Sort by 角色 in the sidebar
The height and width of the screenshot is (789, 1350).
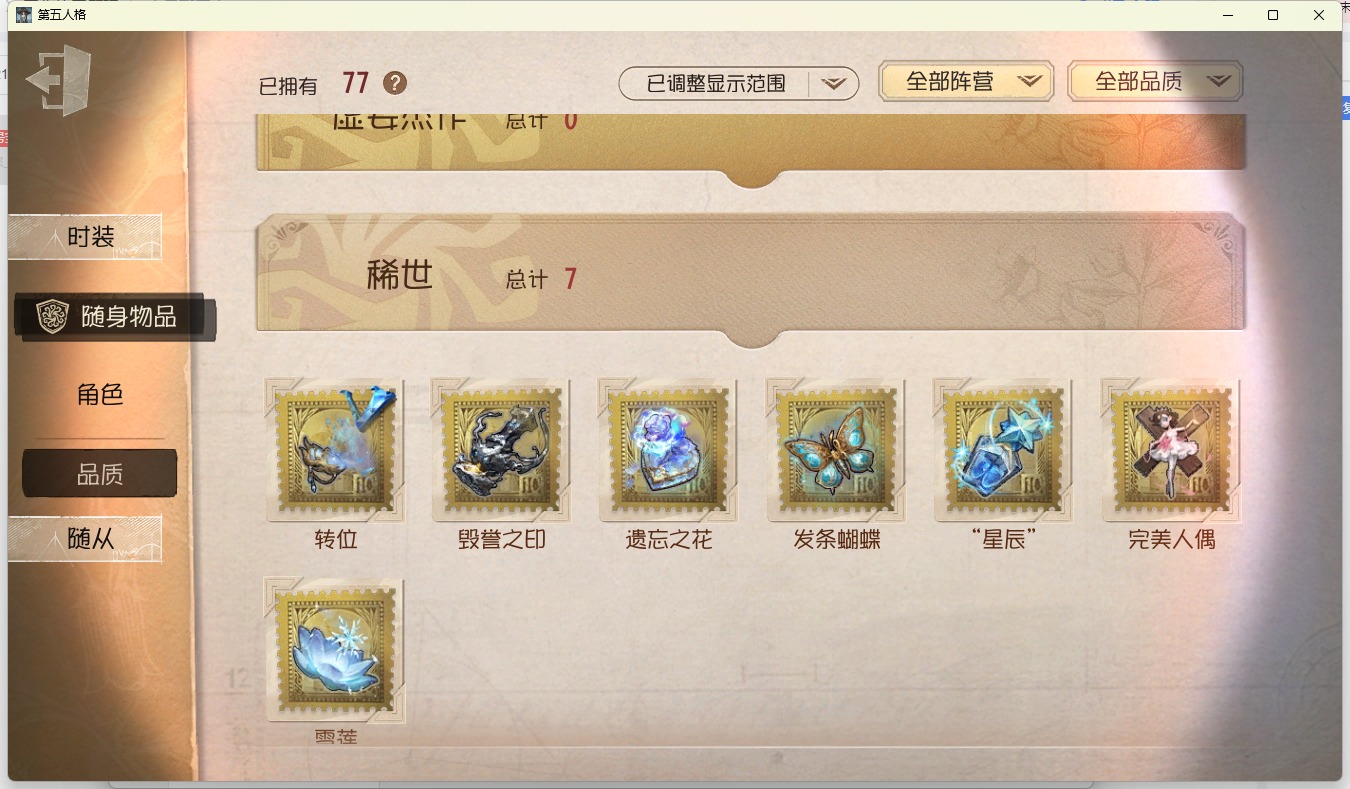100,394
